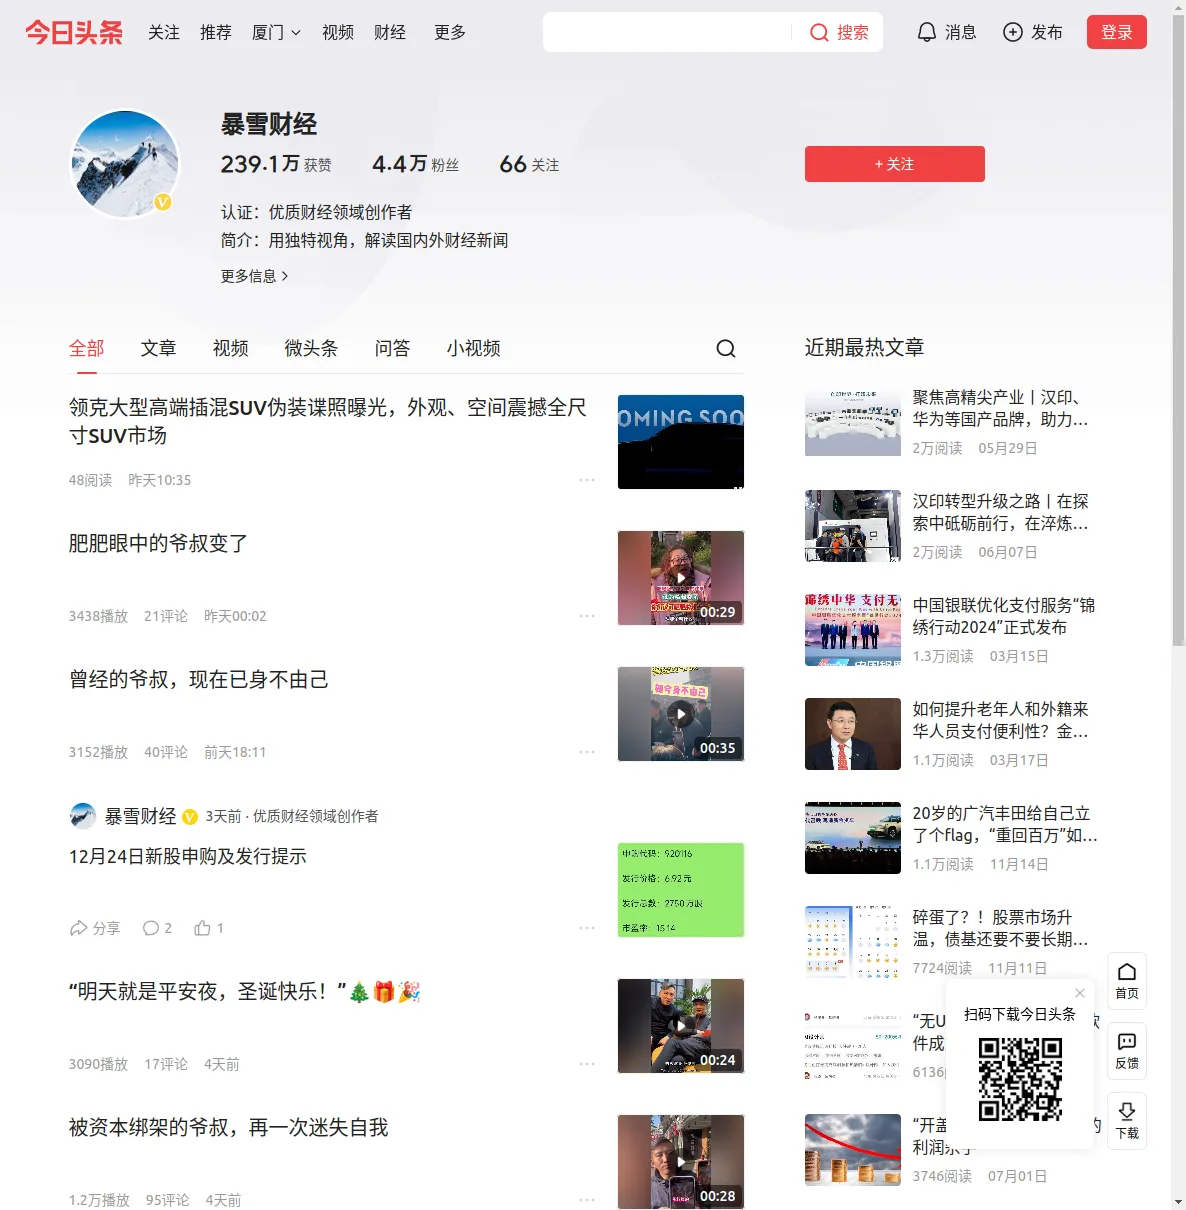The width and height of the screenshot is (1186, 1210).
Task: Click the red 登录 button
Action: click(x=1117, y=32)
